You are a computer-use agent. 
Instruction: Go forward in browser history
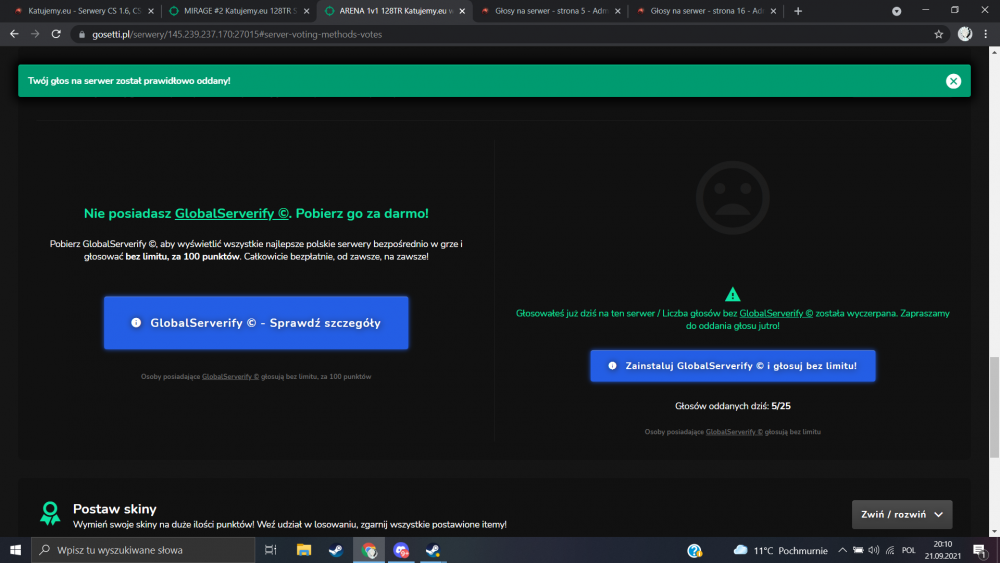(35, 34)
